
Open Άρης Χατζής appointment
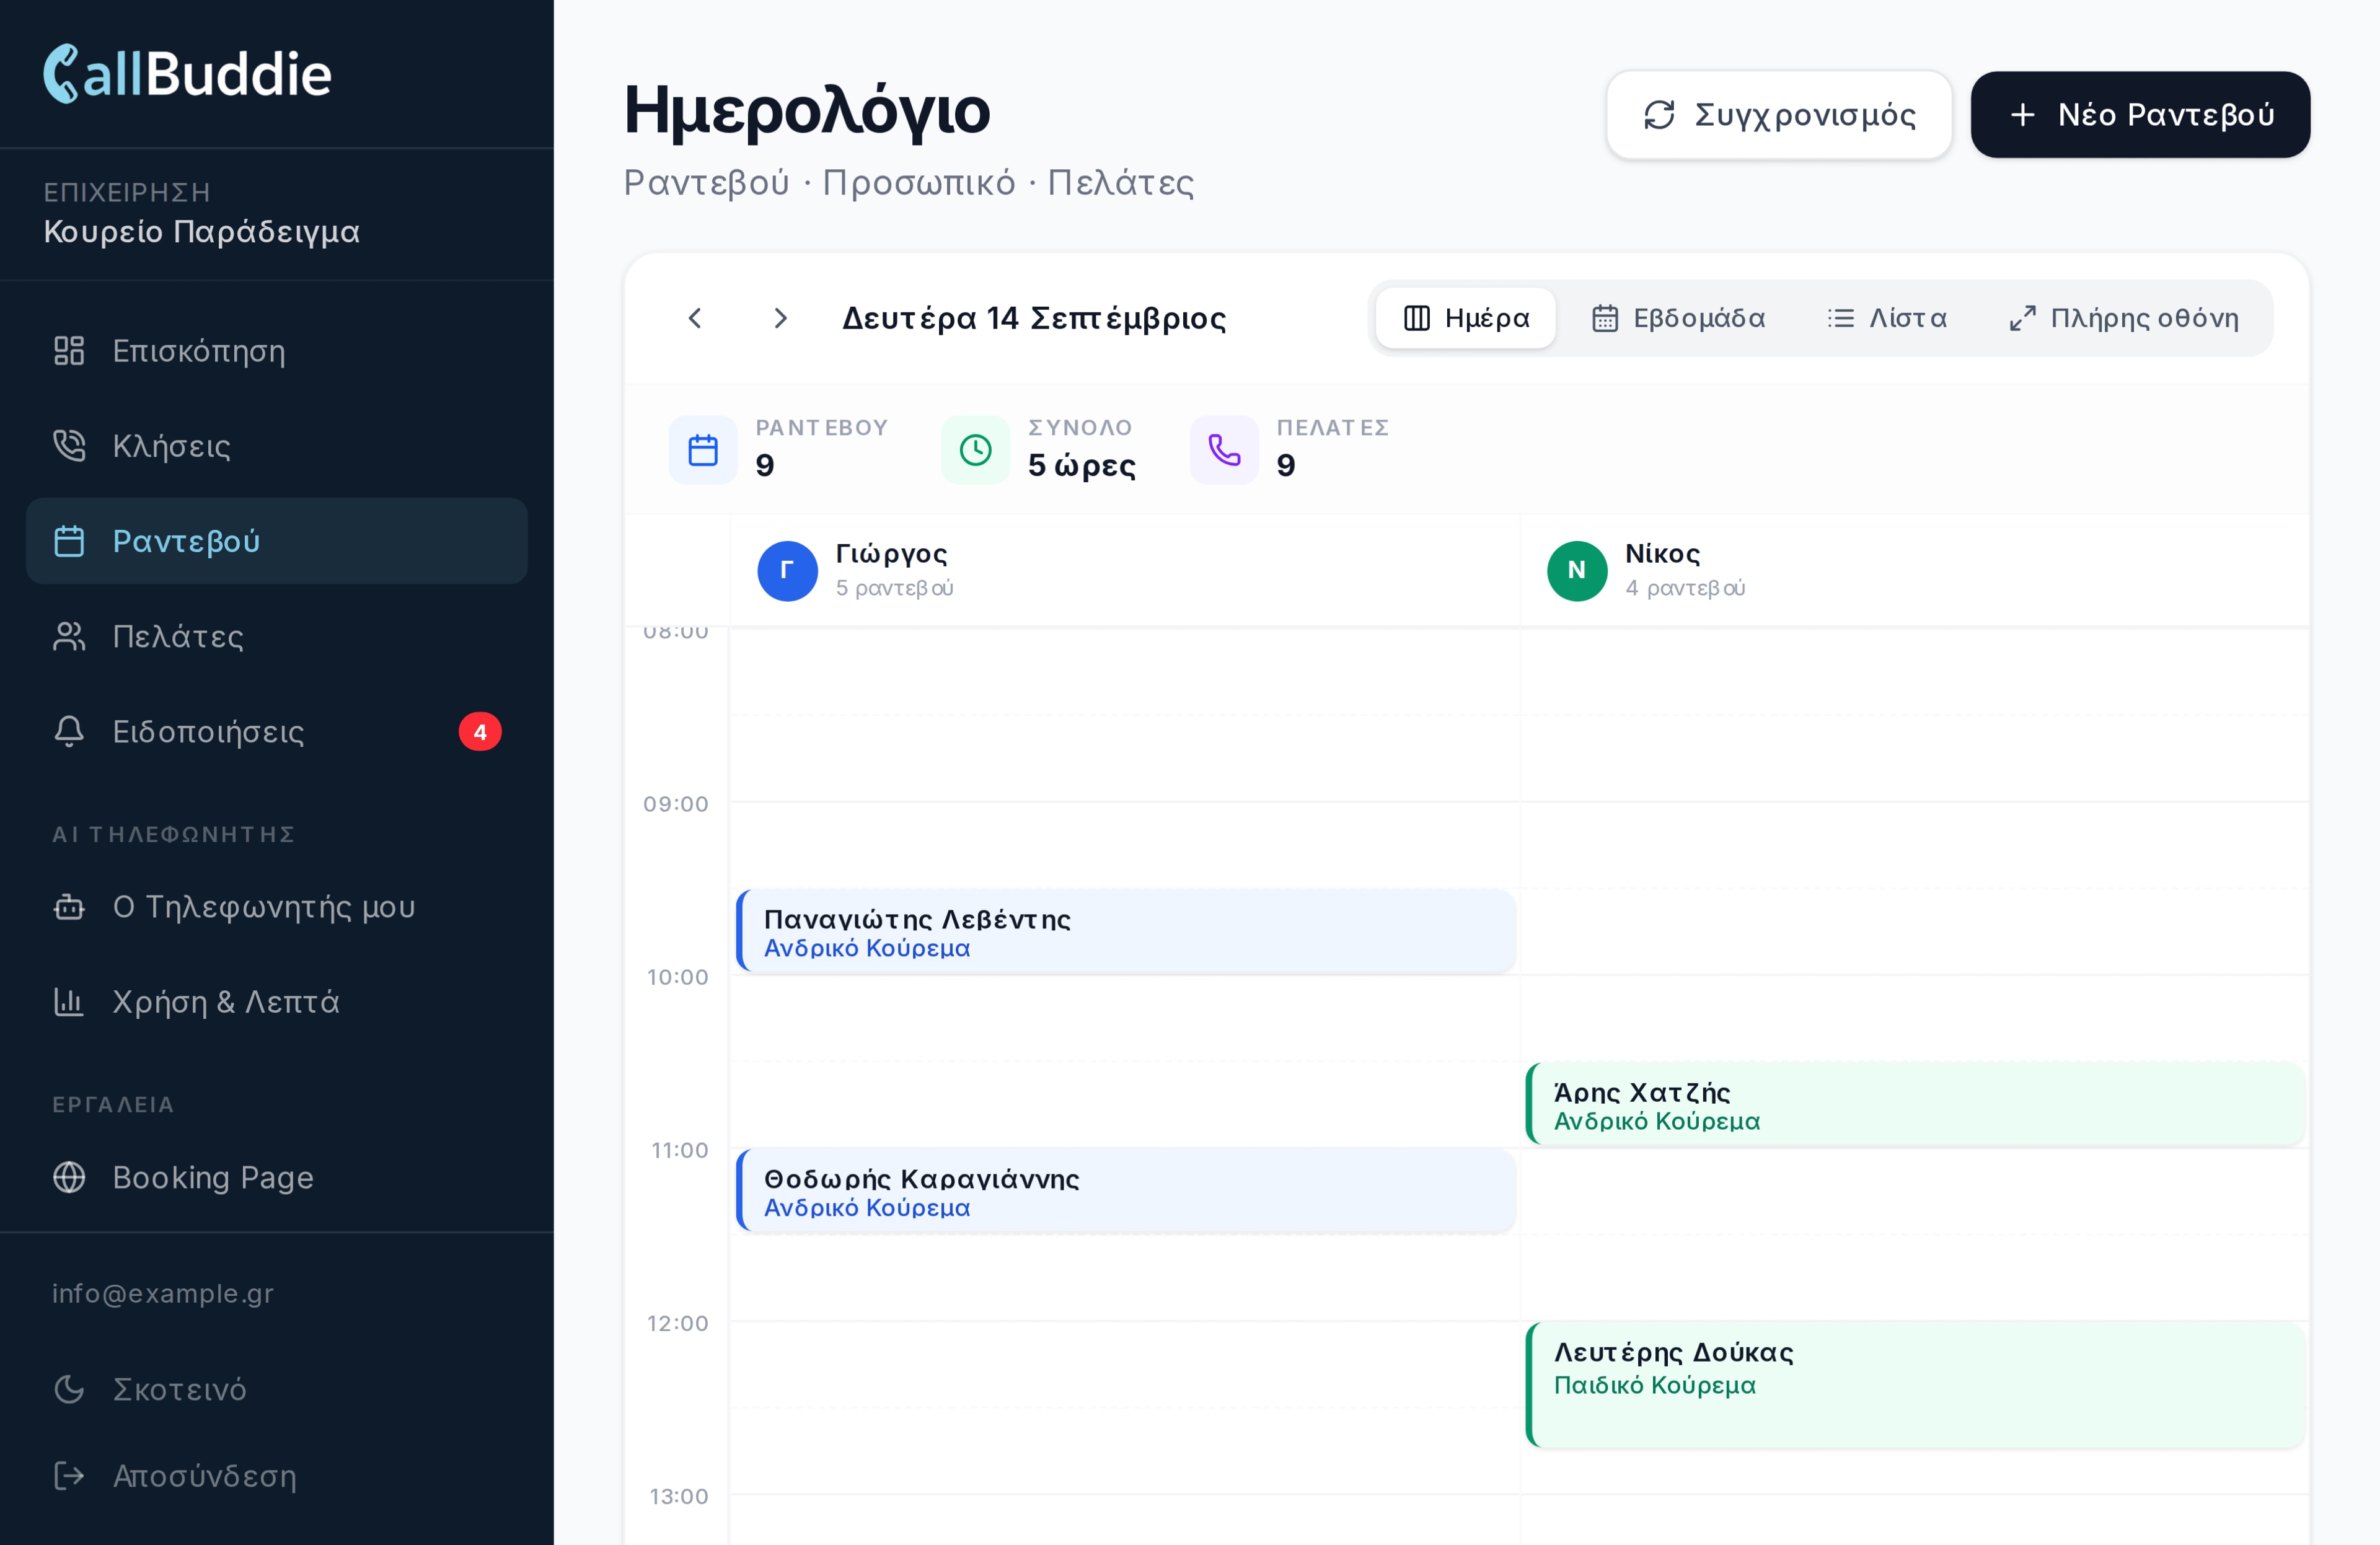tap(1915, 1105)
